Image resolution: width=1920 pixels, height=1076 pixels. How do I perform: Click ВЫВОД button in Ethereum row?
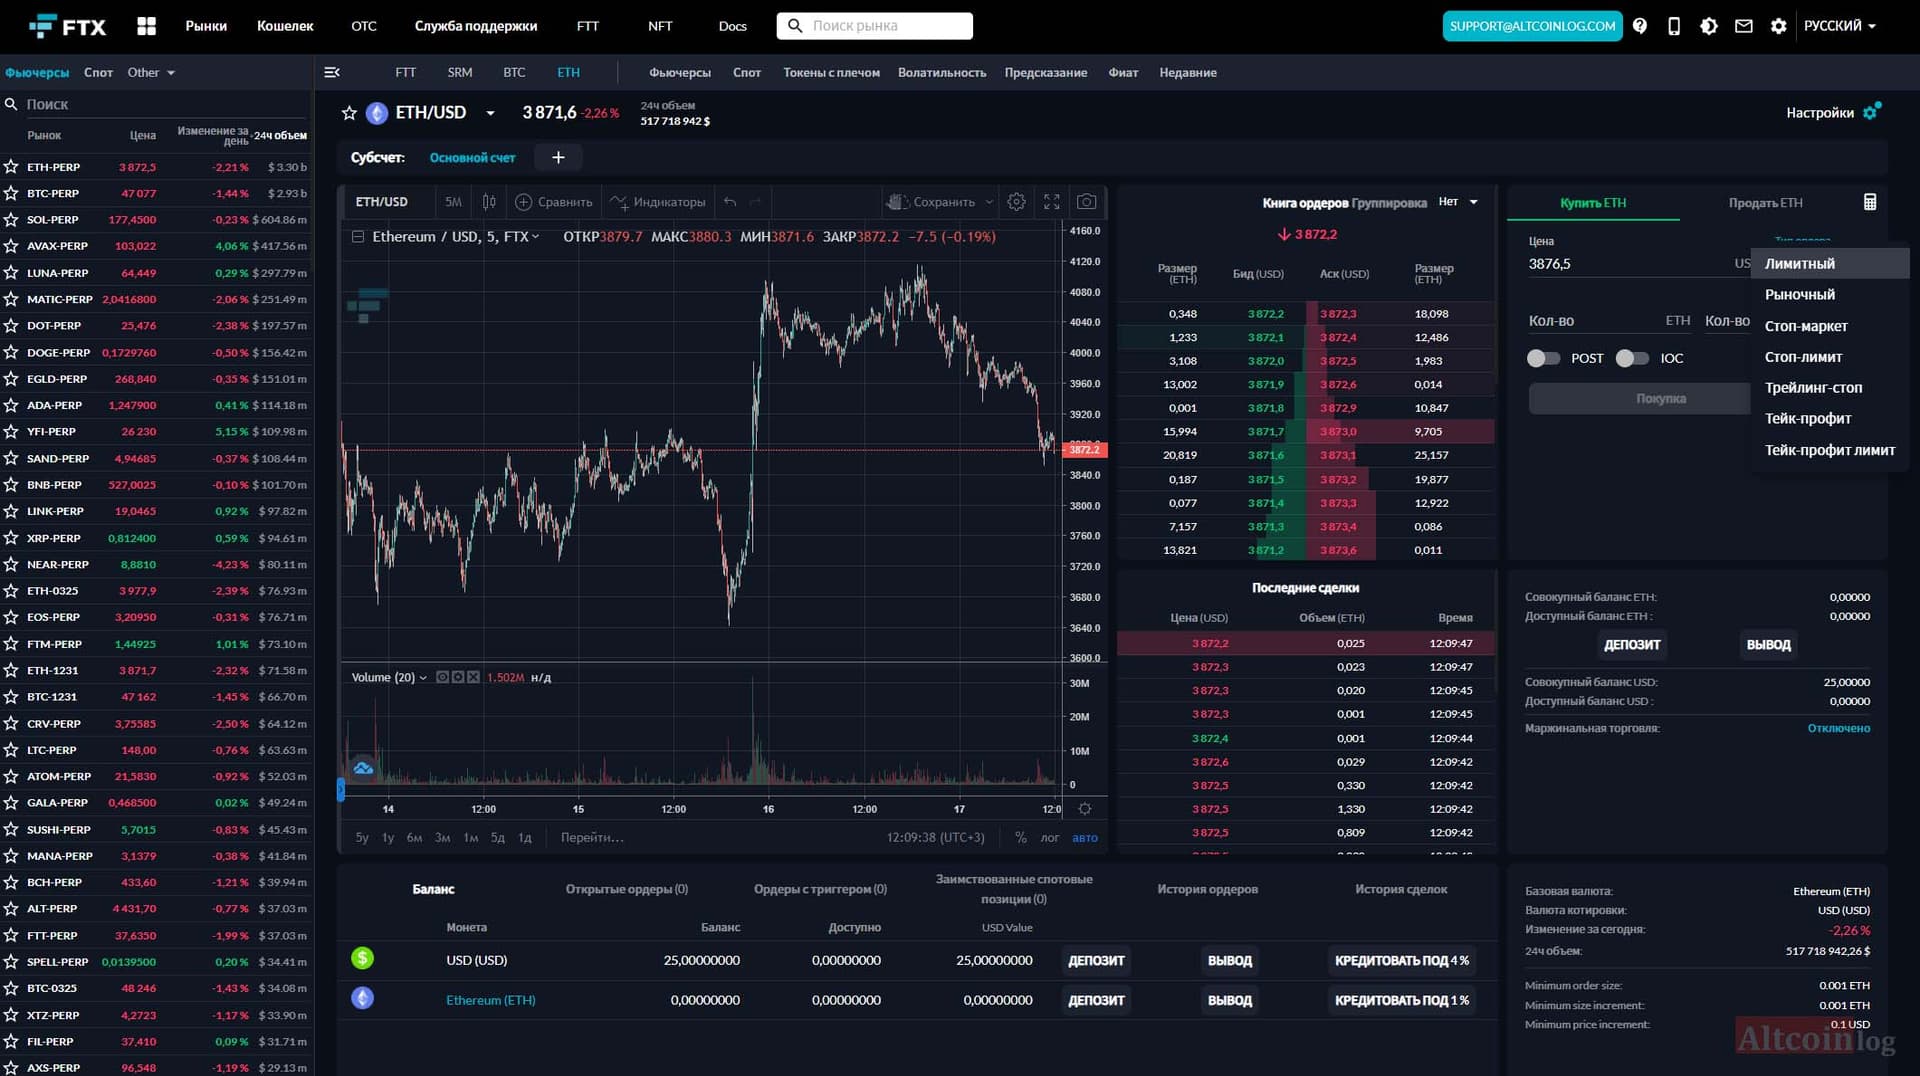click(x=1230, y=1000)
